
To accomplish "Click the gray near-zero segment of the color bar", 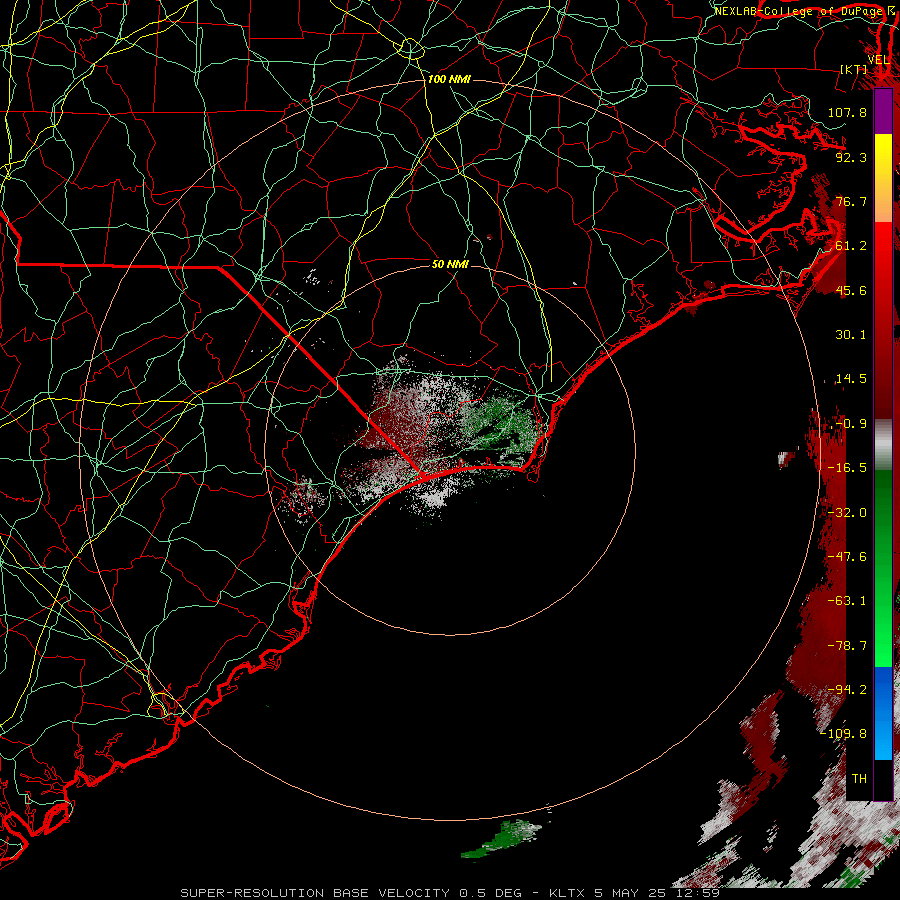I will (883, 445).
